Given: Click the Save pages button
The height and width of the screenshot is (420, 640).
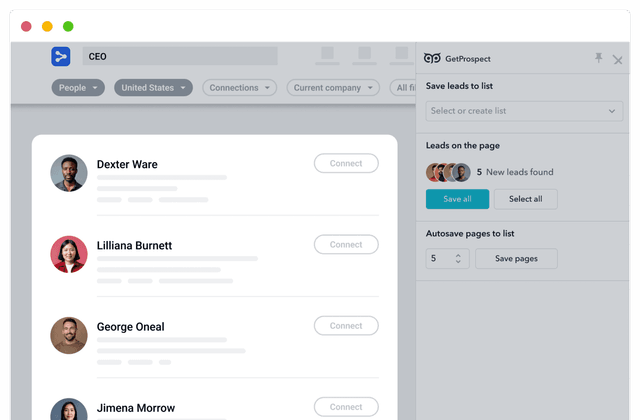Looking at the screenshot, I should [x=516, y=259].
